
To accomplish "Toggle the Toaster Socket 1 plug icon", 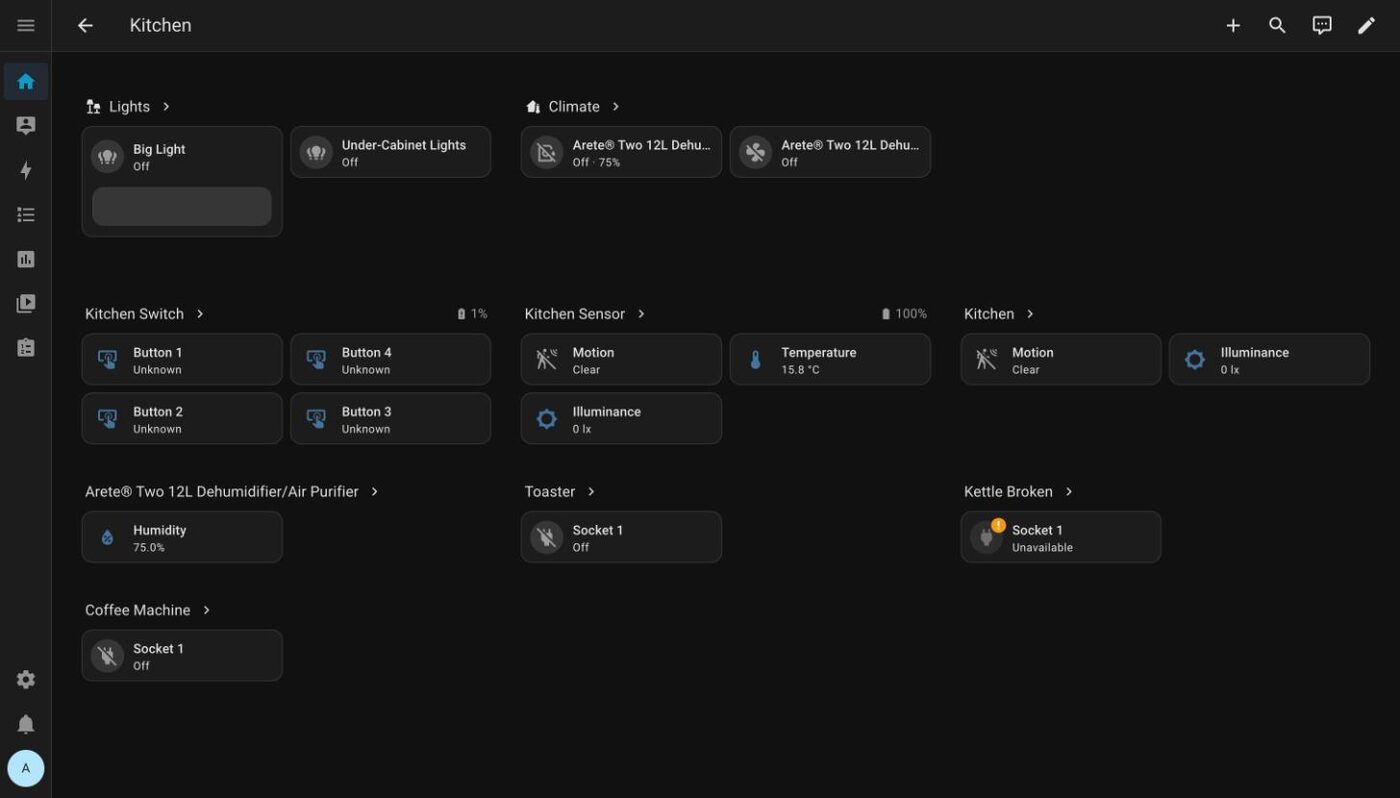I will (x=546, y=538).
